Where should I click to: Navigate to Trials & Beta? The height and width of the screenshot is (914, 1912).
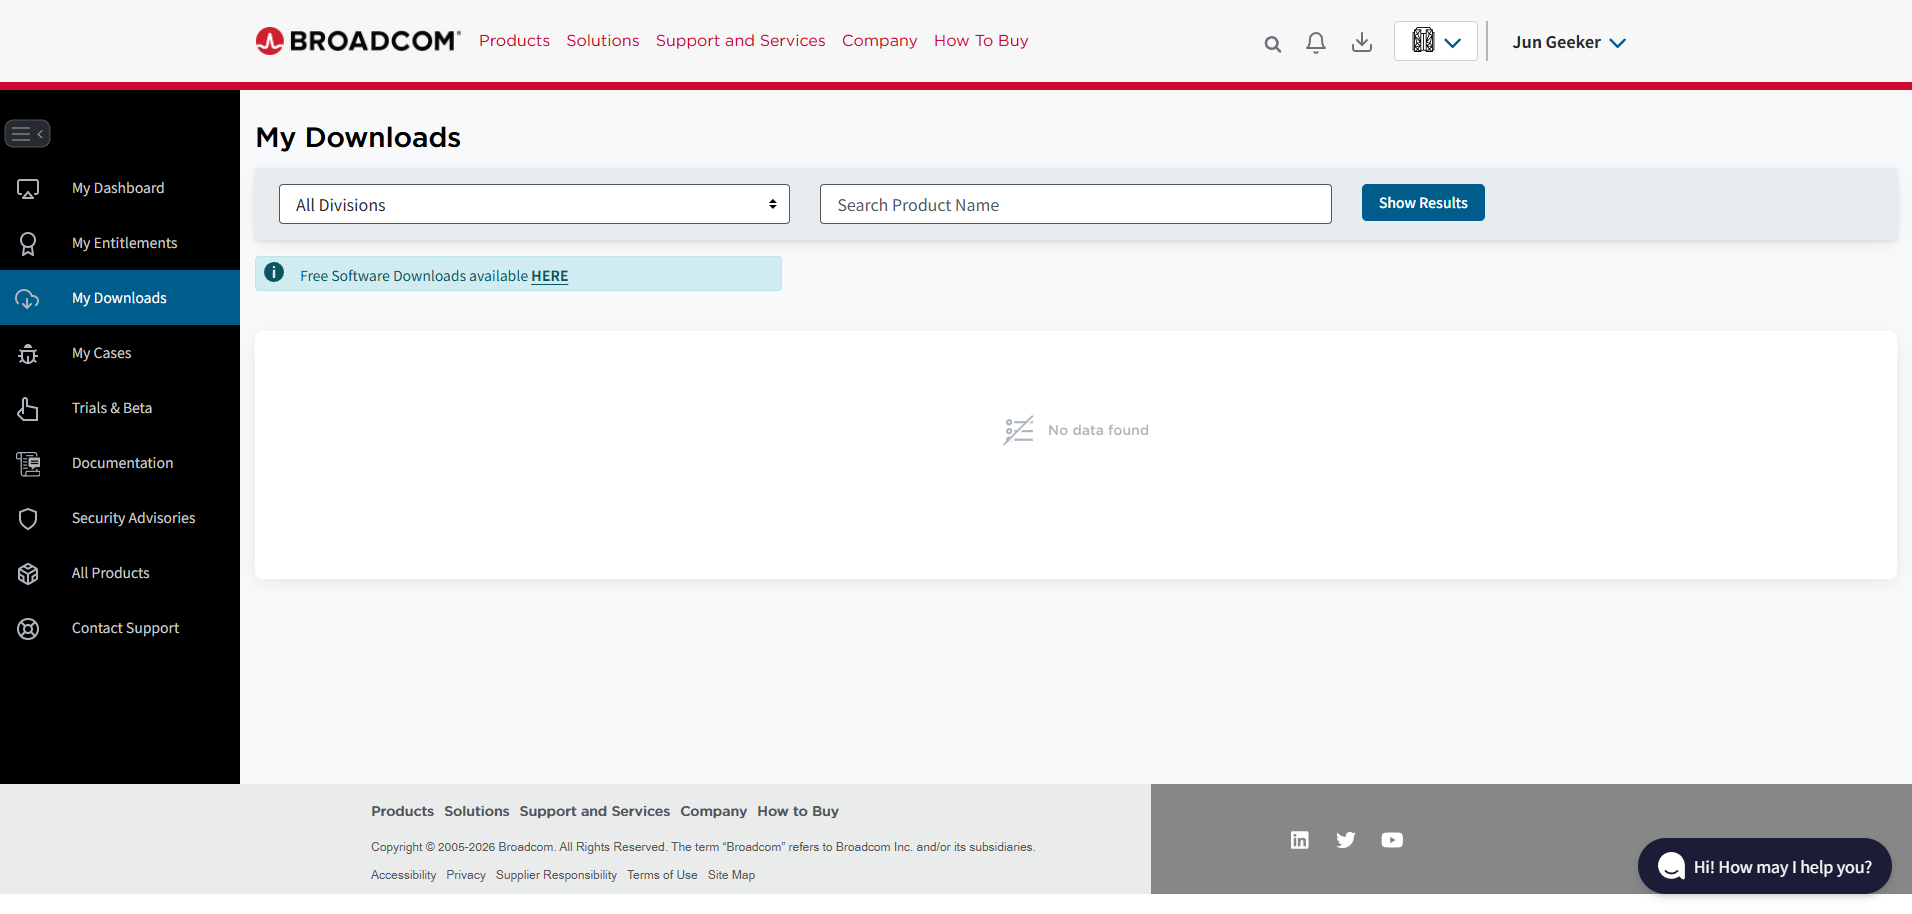(x=112, y=408)
